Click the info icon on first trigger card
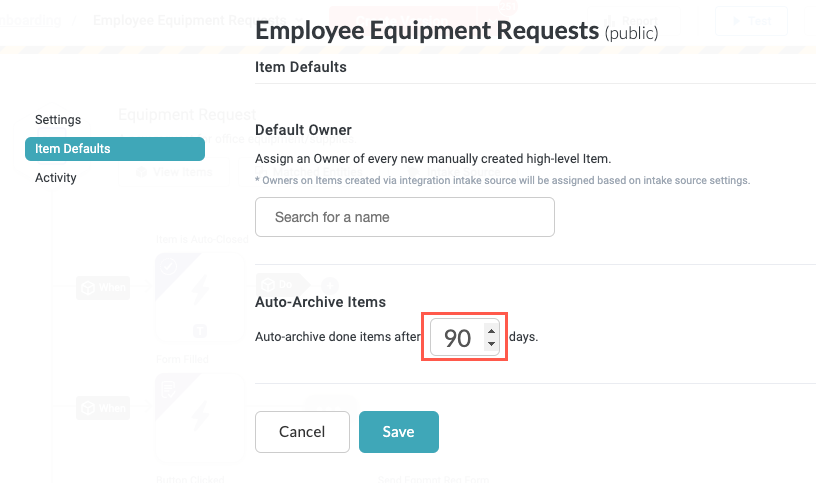 tap(199, 330)
